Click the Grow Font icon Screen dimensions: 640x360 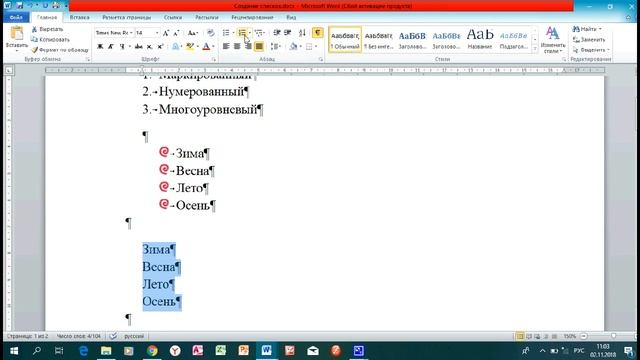point(166,33)
